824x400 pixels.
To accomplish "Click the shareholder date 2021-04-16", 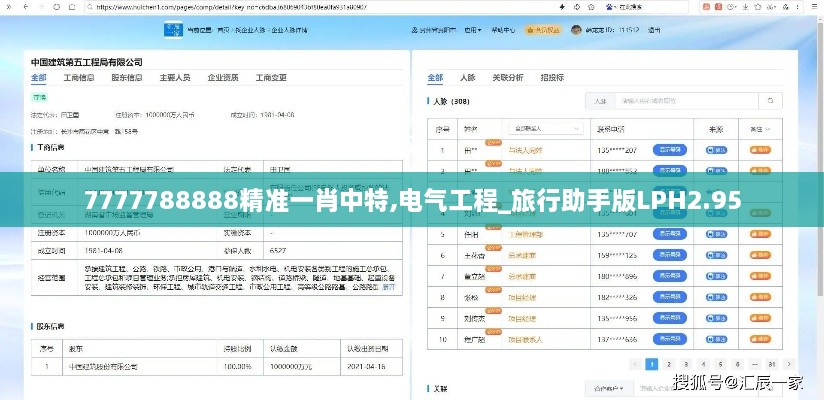I will pyautogui.click(x=366, y=367).
